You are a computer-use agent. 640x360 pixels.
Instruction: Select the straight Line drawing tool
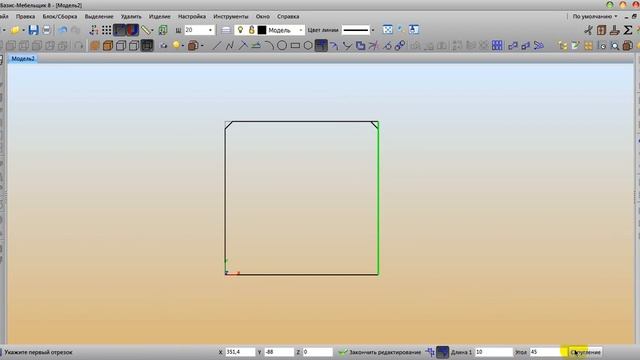point(217,45)
